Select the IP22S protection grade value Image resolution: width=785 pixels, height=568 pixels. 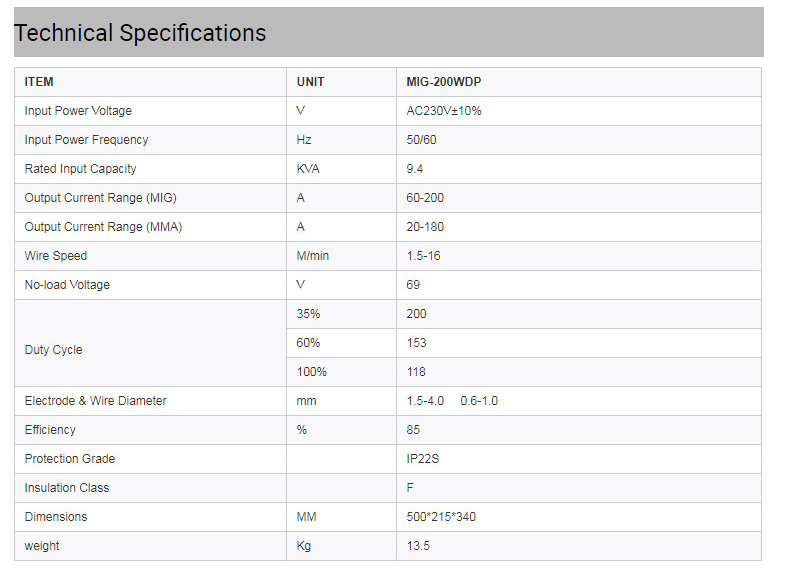(x=423, y=459)
